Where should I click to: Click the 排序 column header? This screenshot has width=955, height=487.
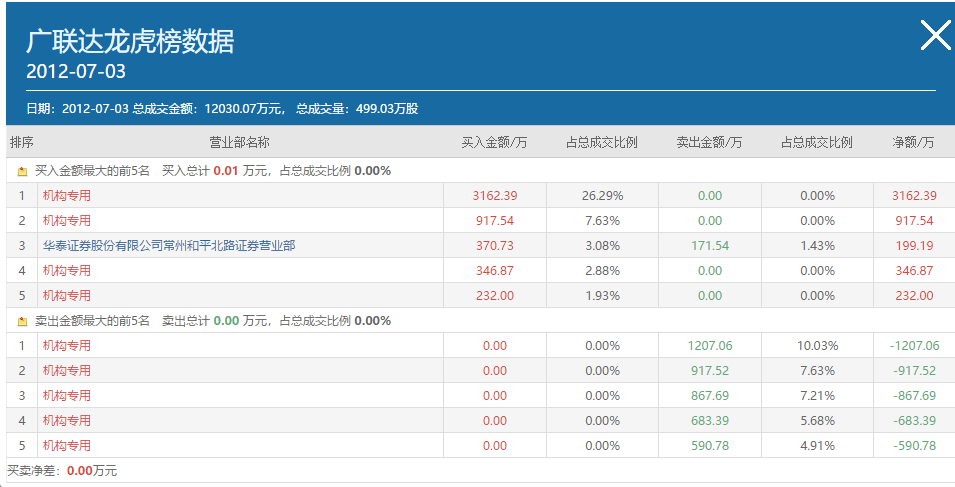tap(21, 142)
